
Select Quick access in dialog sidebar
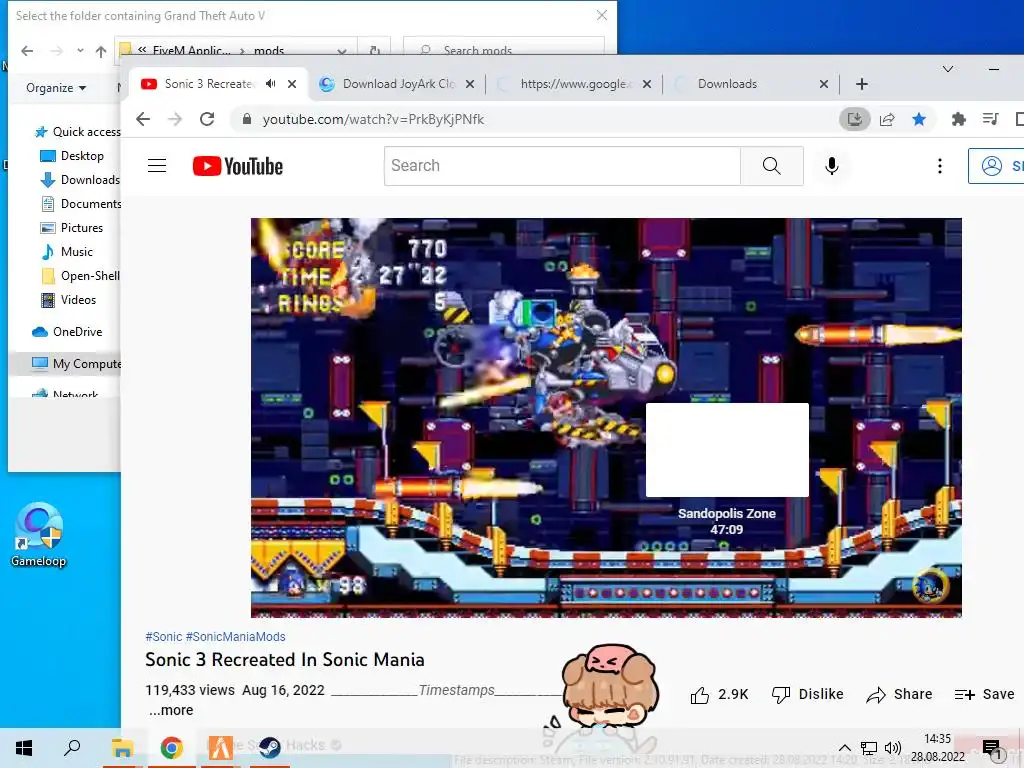pos(77,132)
